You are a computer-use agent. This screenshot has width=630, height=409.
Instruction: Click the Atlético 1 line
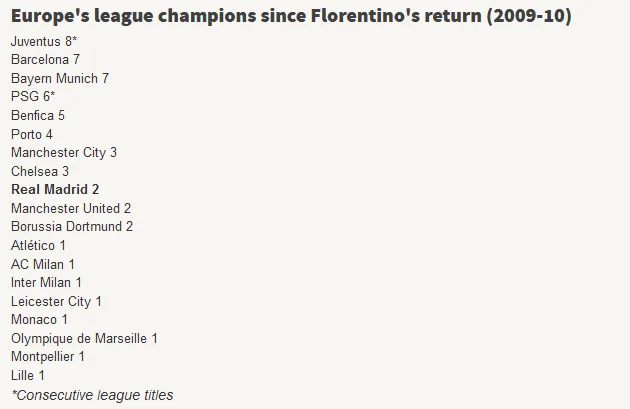pos(38,245)
